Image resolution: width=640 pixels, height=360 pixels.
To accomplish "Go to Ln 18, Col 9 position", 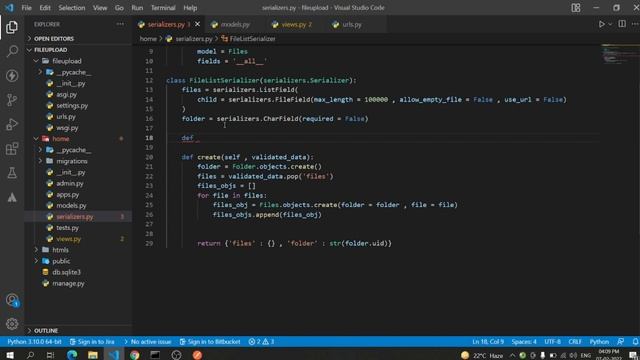I will click(x=488, y=342).
